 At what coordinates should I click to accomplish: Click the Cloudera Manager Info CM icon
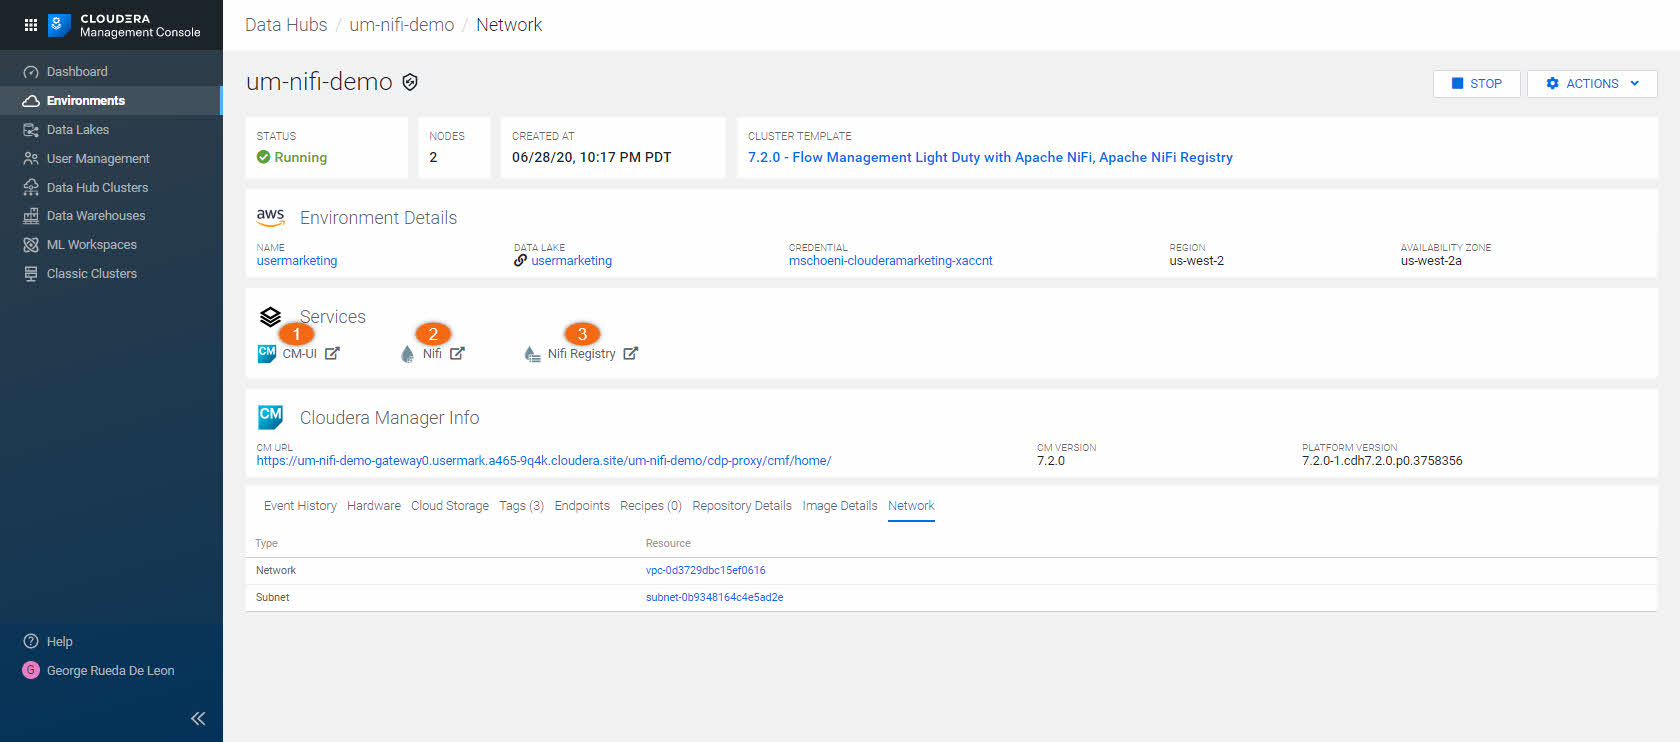pyautogui.click(x=270, y=417)
